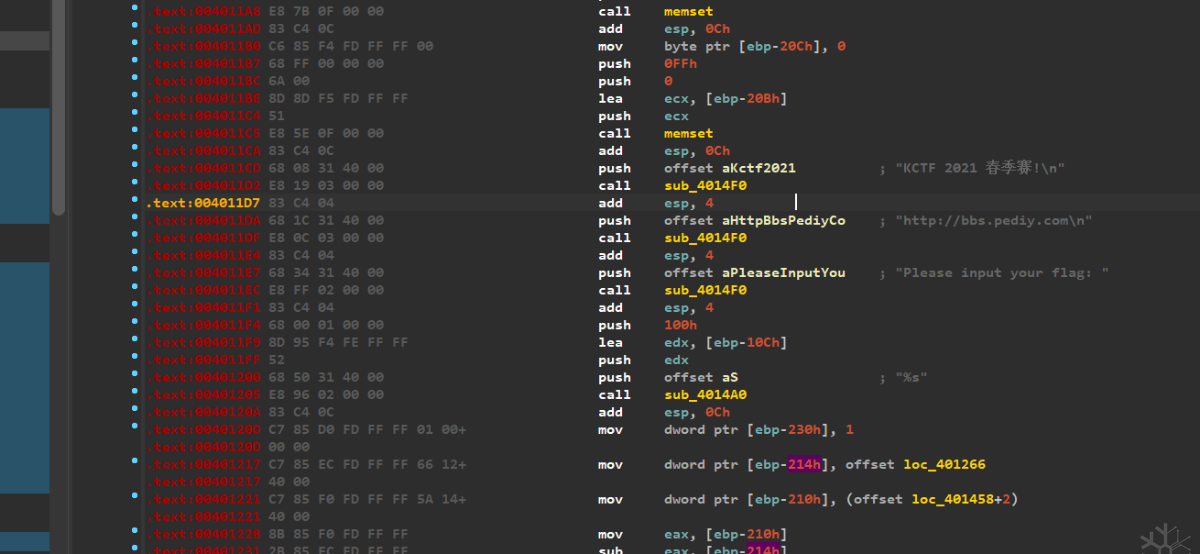Click operand dword ptr [ebp-230h], 1
Screen dimensions: 1200x554
point(759,429)
